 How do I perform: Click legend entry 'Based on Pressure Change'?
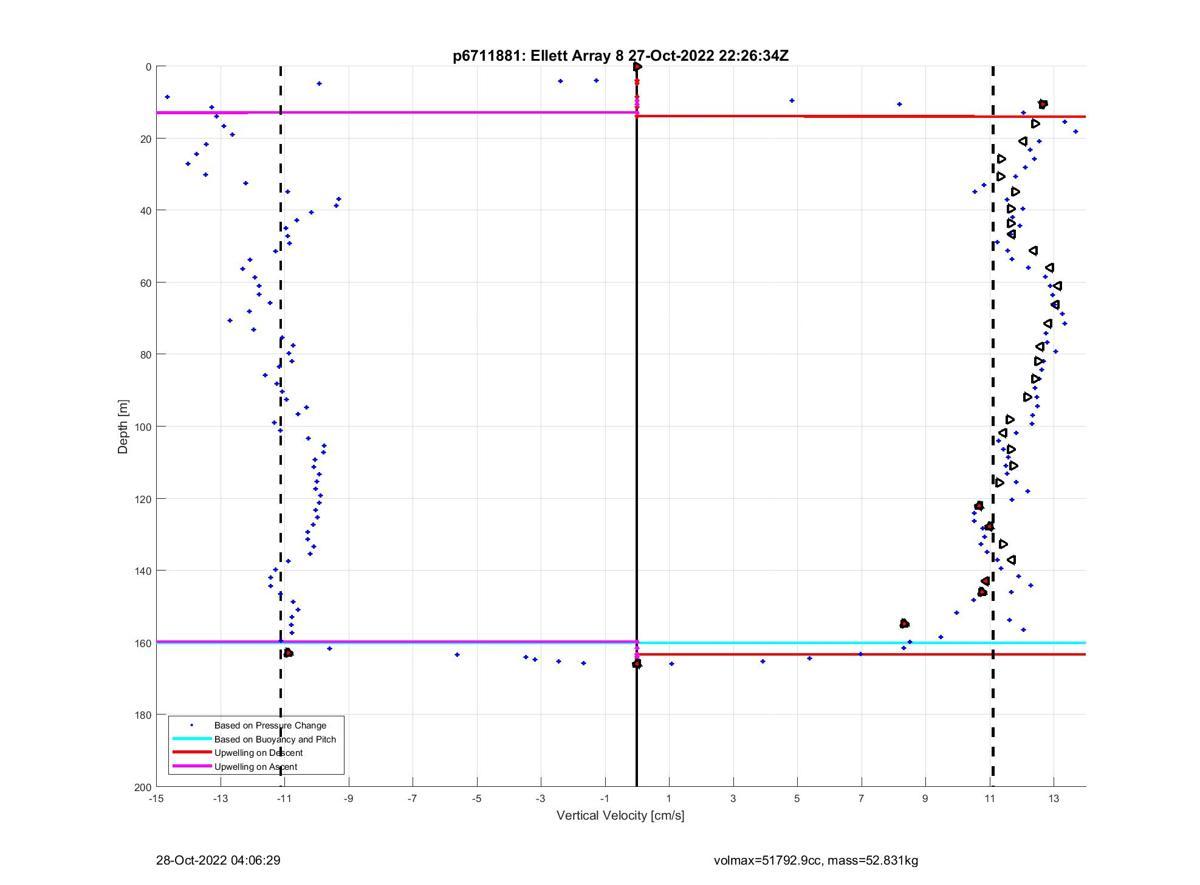pos(270,725)
